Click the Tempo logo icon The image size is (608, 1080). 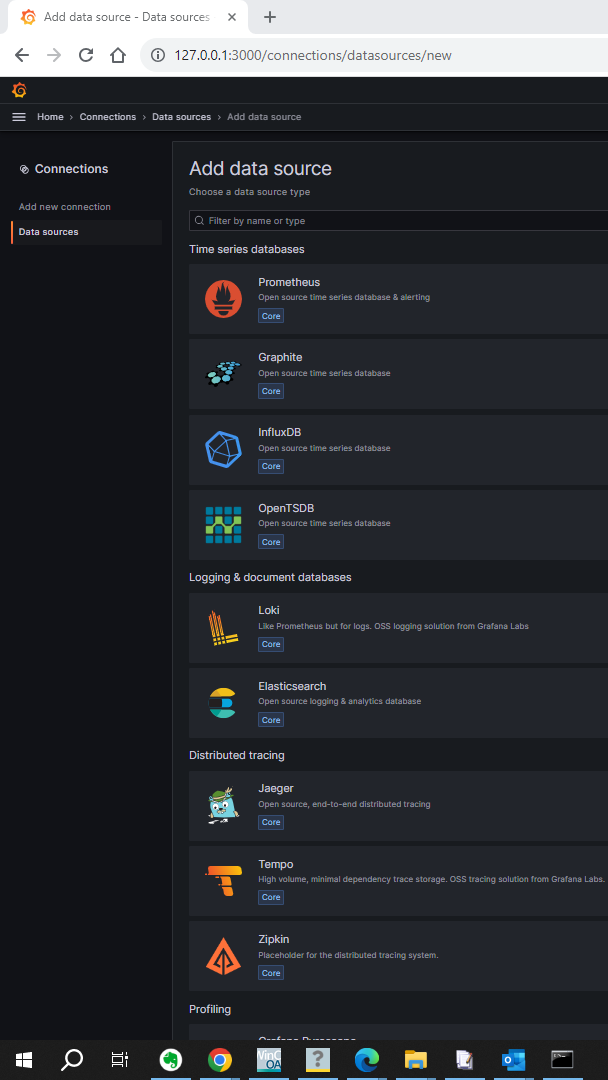(223, 880)
